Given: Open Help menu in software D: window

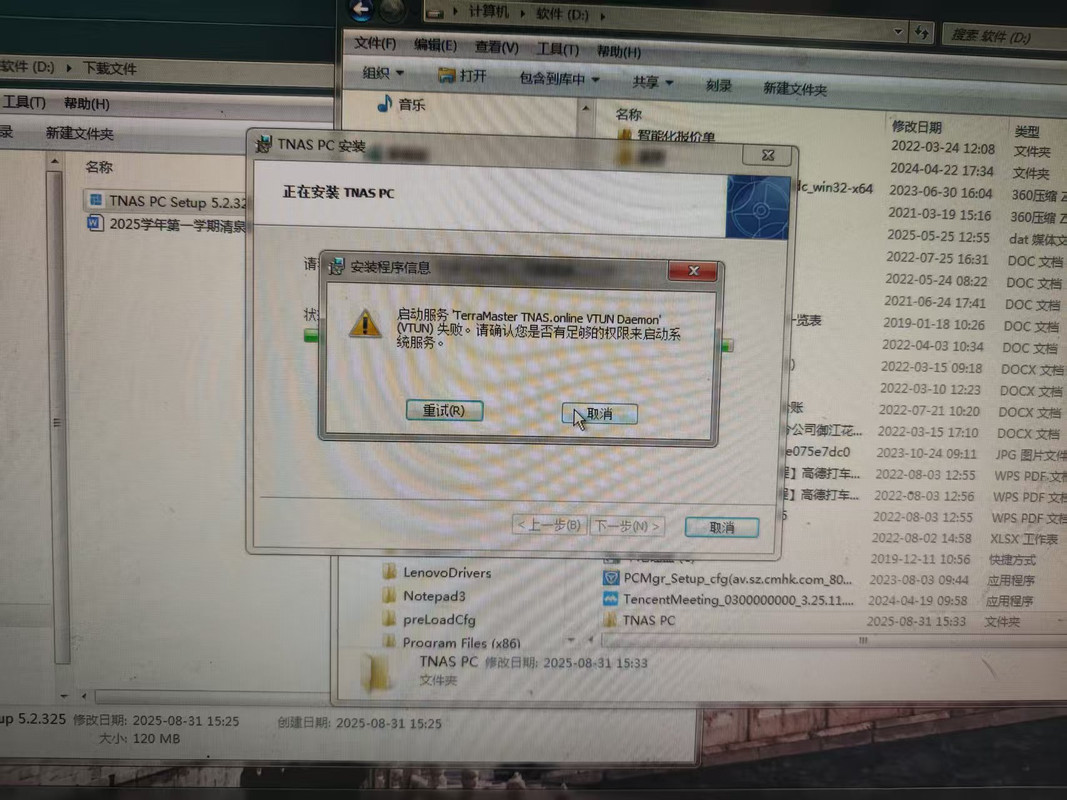Looking at the screenshot, I should pyautogui.click(x=619, y=52).
